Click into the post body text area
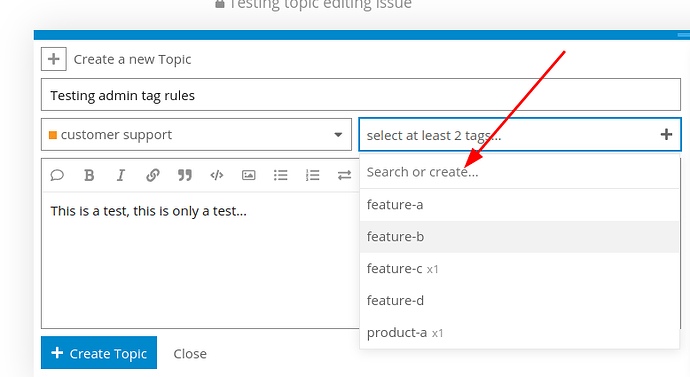This screenshot has width=690, height=377. tap(201, 260)
